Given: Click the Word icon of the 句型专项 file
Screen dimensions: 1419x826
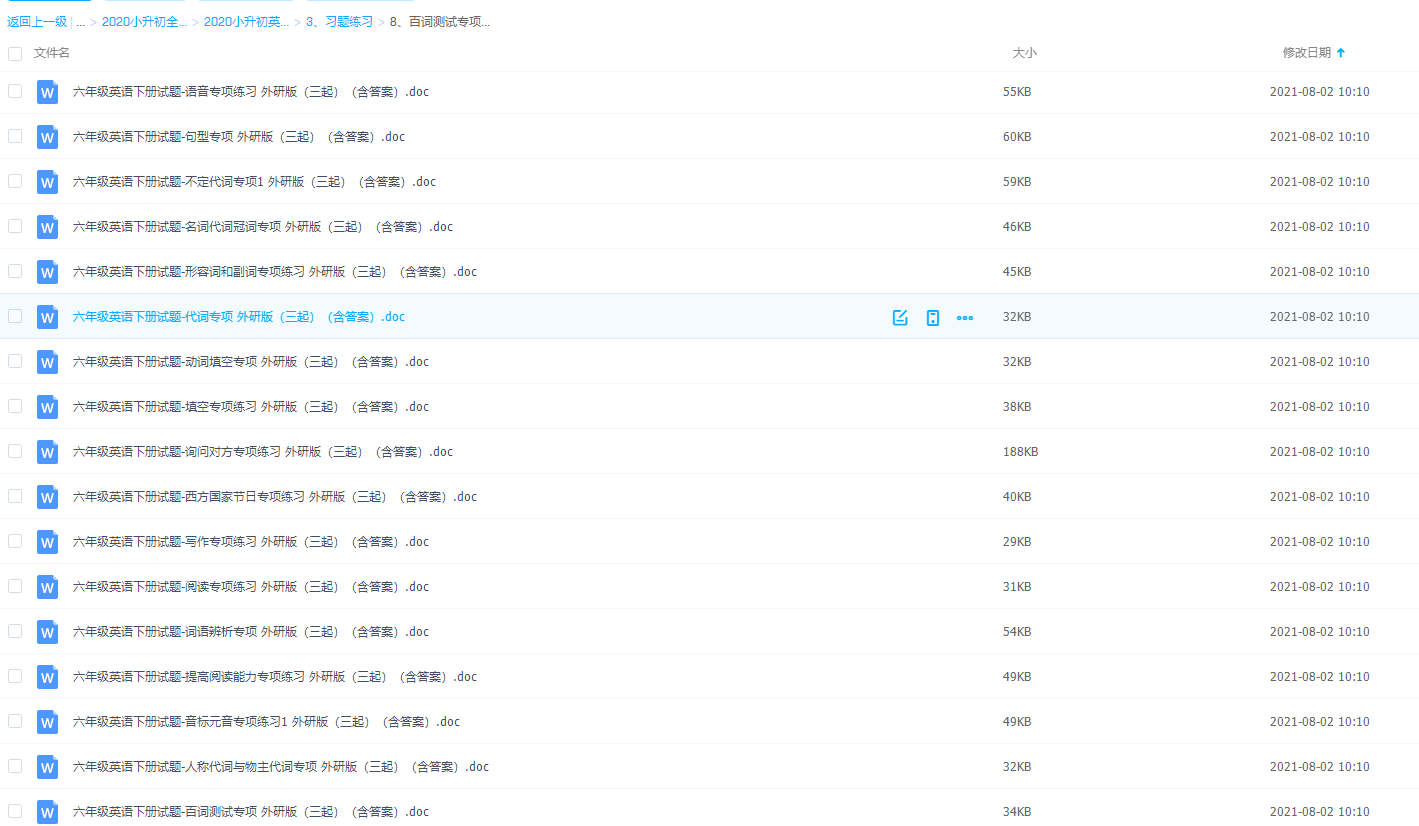Looking at the screenshot, I should (x=47, y=137).
